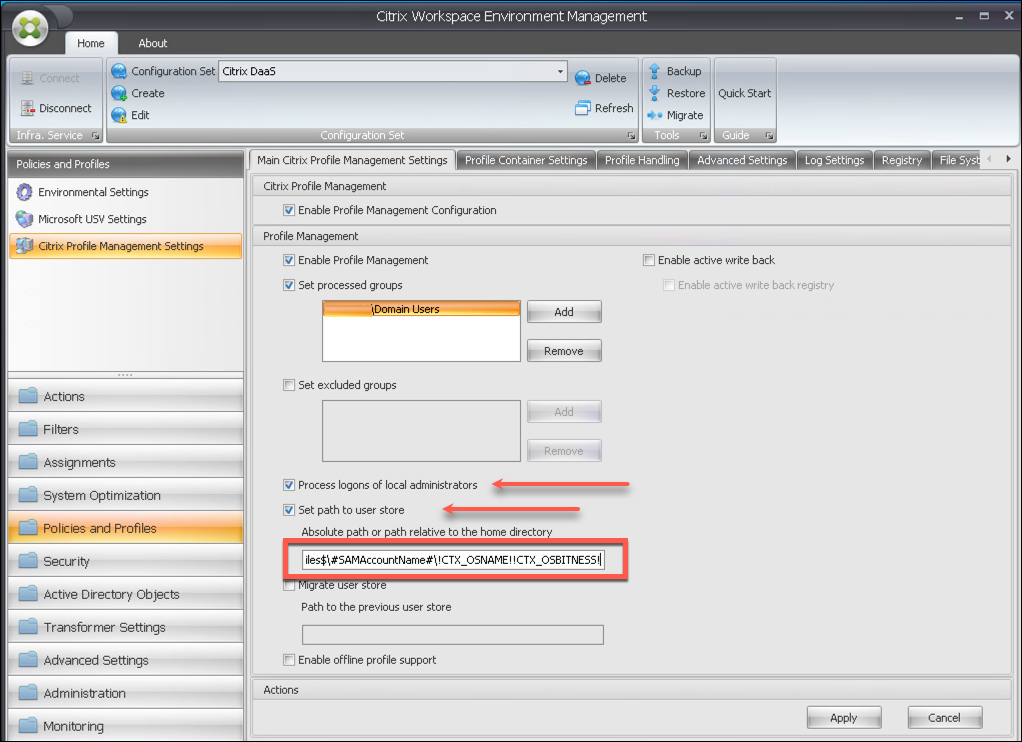Click the Refresh icon in ribbon
1022x742 pixels.
pos(584,108)
